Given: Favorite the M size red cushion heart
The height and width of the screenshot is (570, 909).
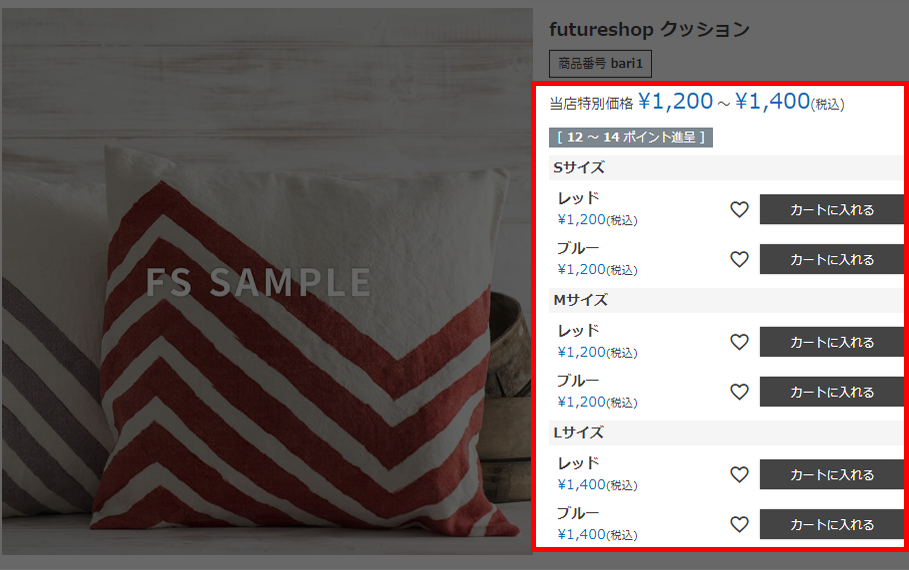Looking at the screenshot, I should click(739, 342).
